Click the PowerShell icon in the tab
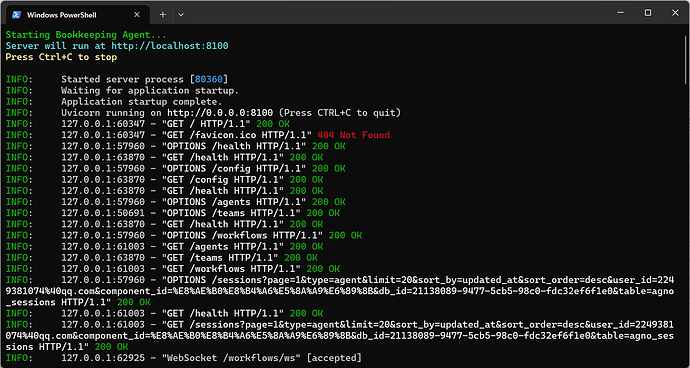Screen dimensions: 690x368 [x=16, y=15]
